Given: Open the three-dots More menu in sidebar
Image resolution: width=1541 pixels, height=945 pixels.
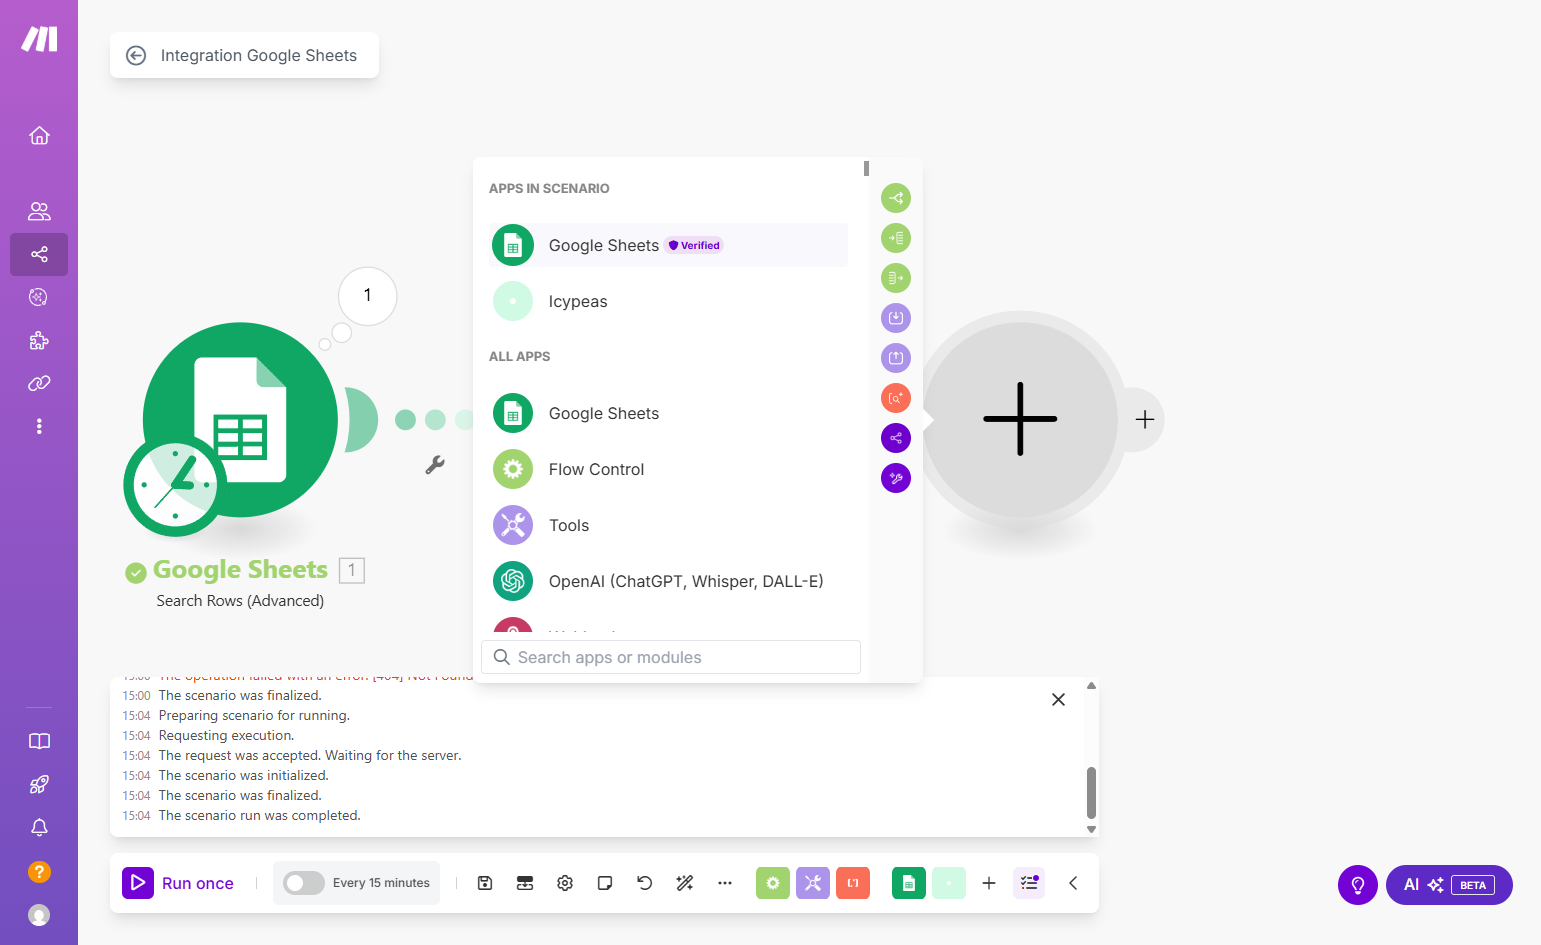Looking at the screenshot, I should [39, 426].
